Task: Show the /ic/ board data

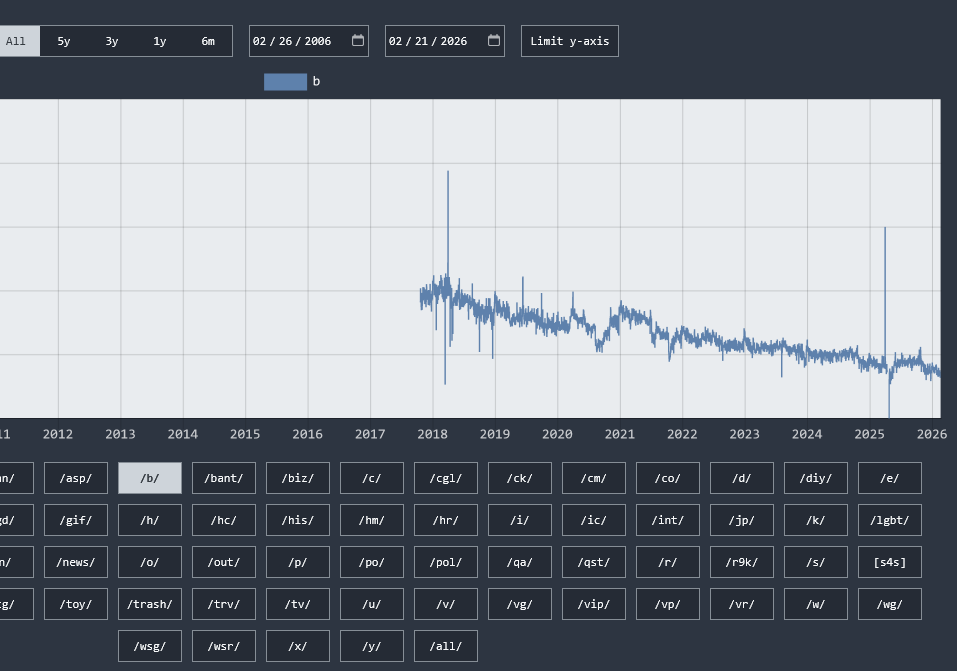Action: coord(594,520)
